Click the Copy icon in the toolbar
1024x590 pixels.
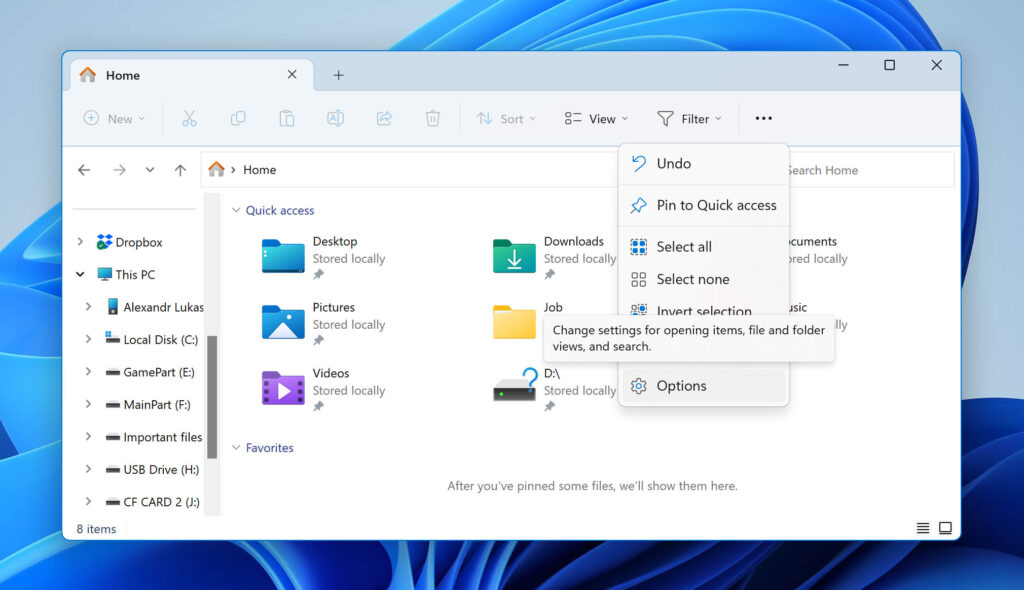(238, 118)
